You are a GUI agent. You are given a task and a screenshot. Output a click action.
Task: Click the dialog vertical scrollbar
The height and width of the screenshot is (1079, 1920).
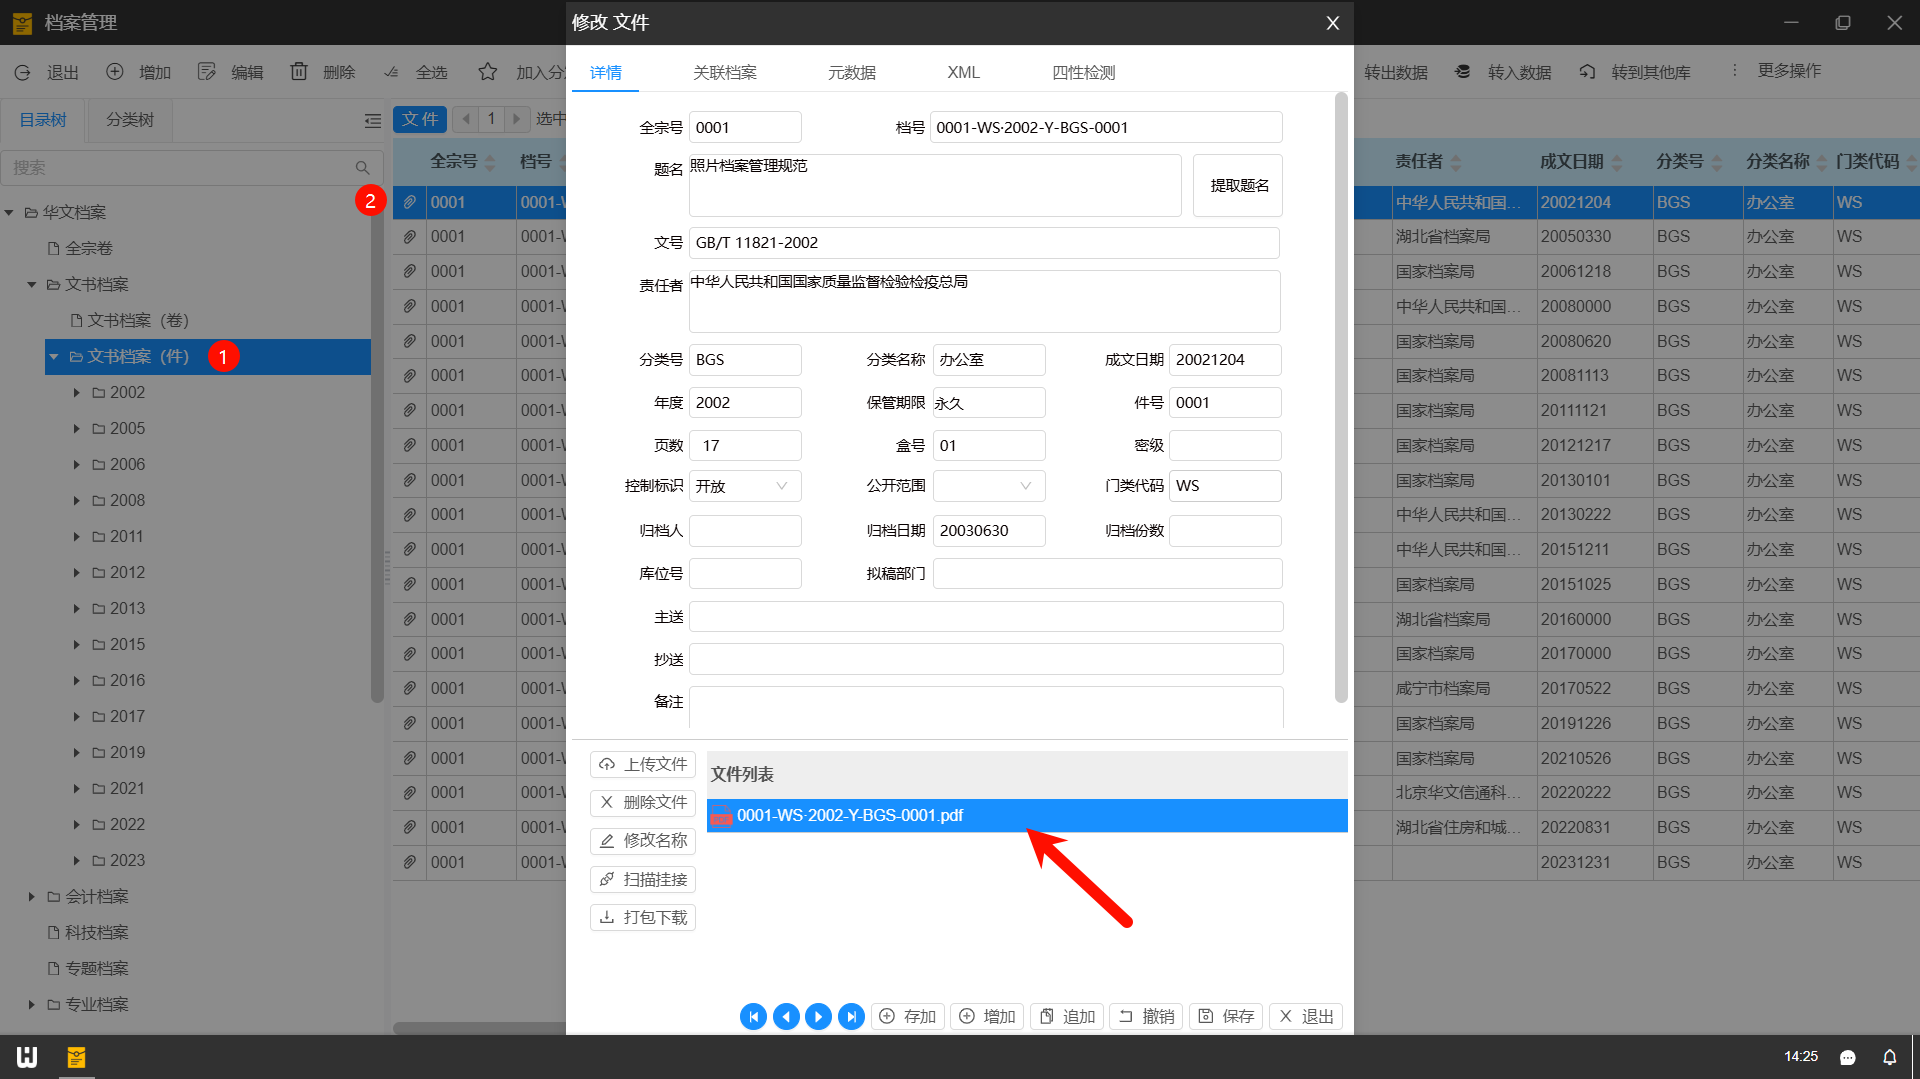[1341, 400]
